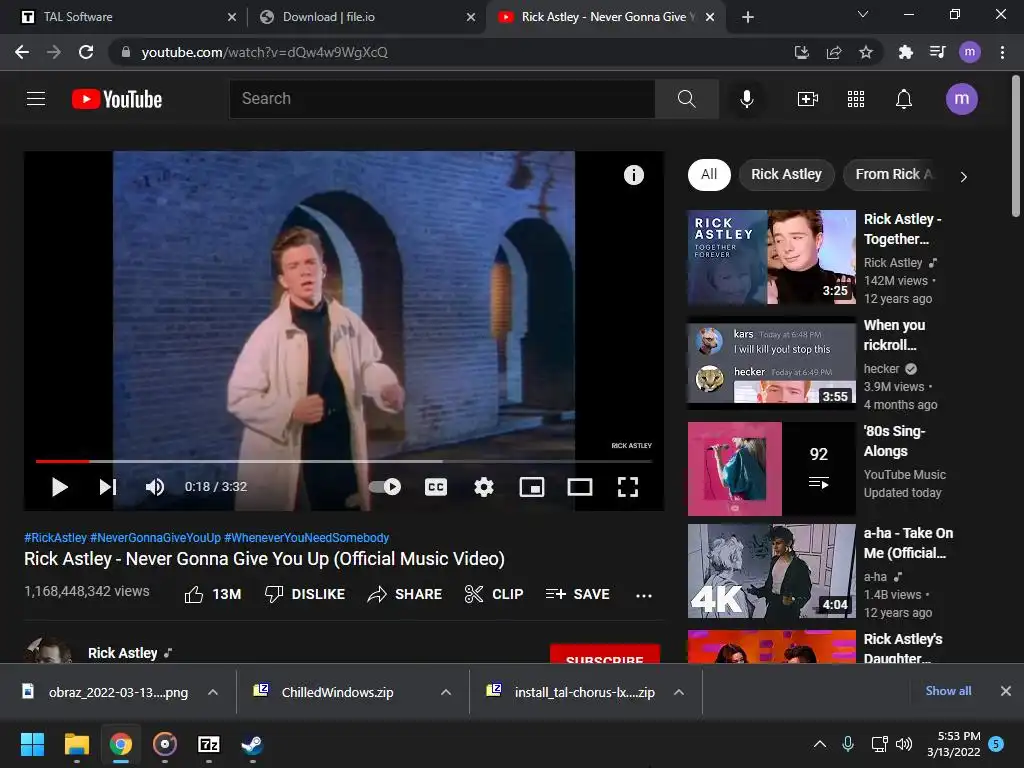The width and height of the screenshot is (1024, 768).
Task: Open the YouTube apps grid icon
Action: (x=856, y=99)
